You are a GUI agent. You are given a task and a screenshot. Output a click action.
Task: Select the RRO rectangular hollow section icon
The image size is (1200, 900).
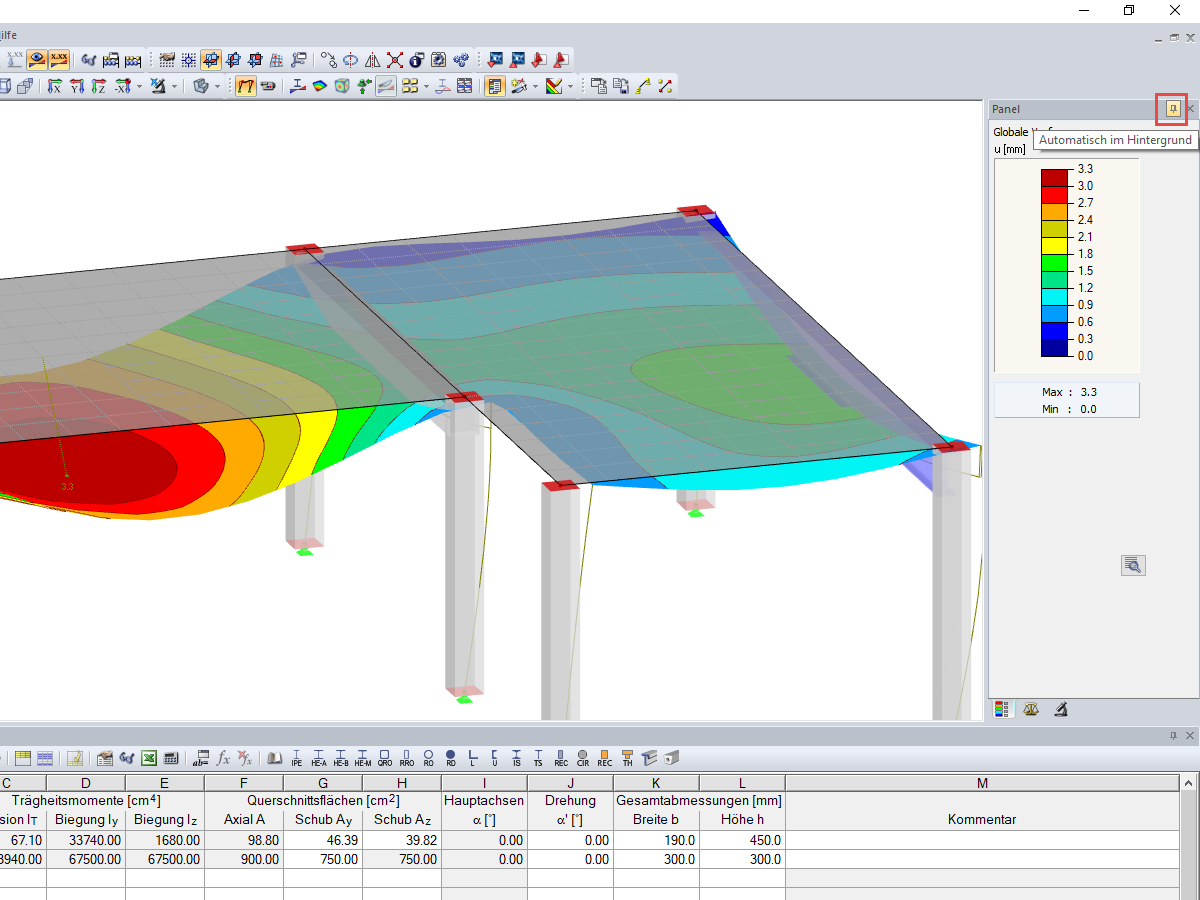pos(407,758)
